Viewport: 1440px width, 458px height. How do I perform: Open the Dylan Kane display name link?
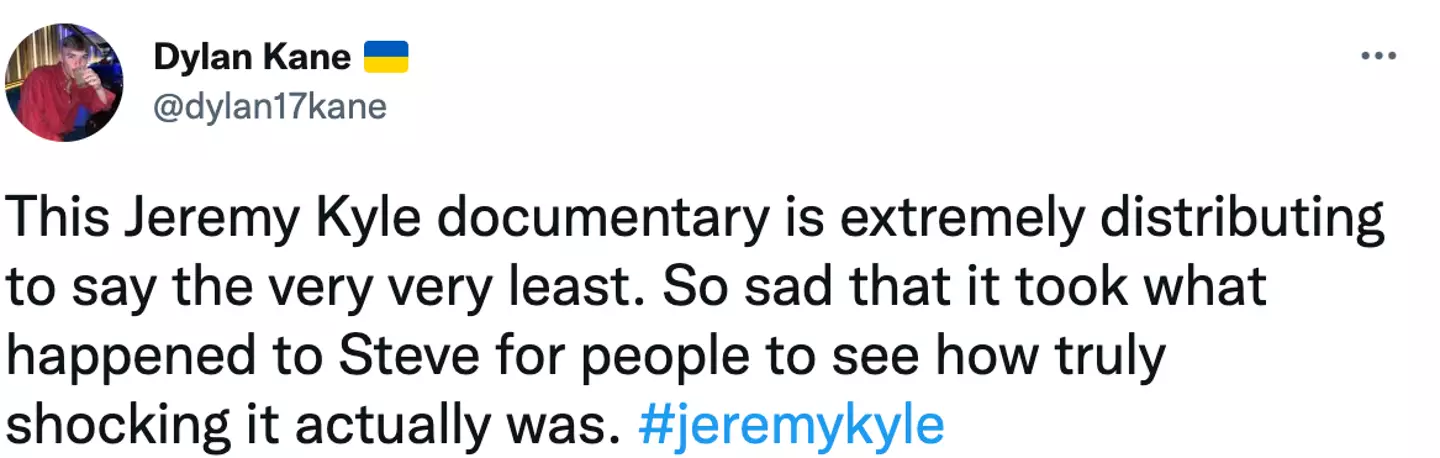[x=252, y=58]
